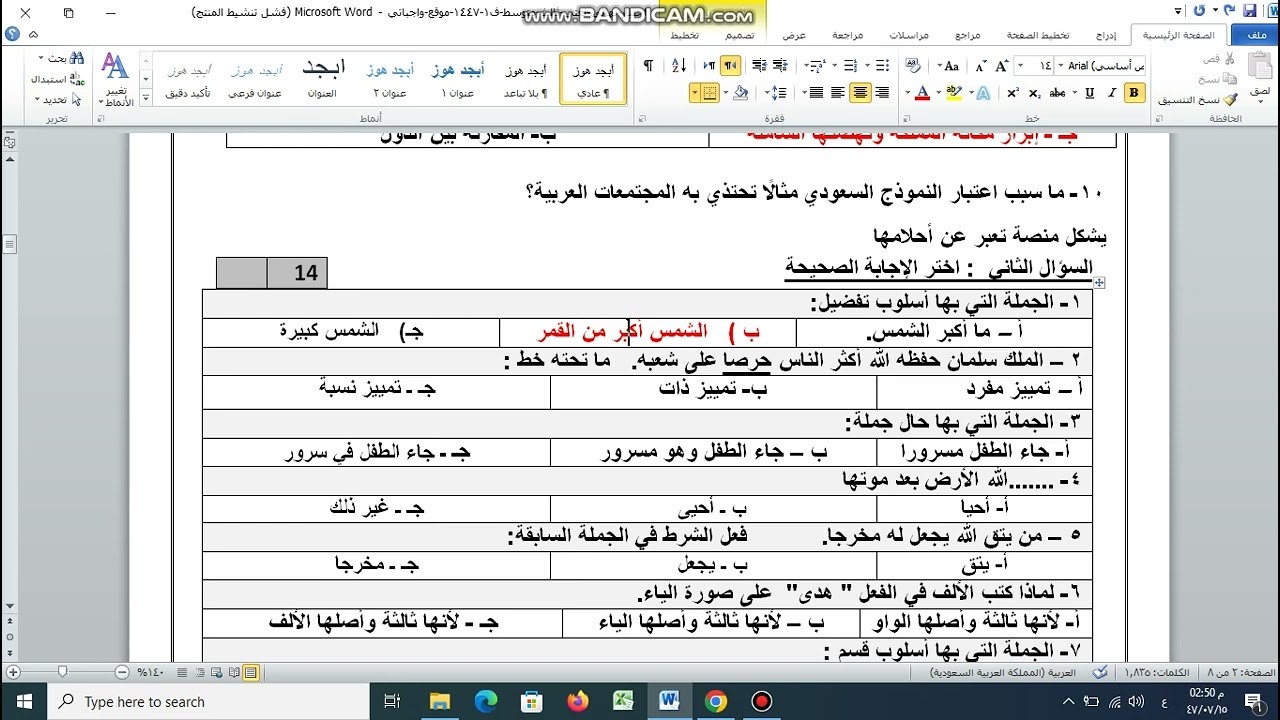Click the Text Effects glowing A icon
Image resolution: width=1280 pixels, height=720 pixels.
(982, 93)
